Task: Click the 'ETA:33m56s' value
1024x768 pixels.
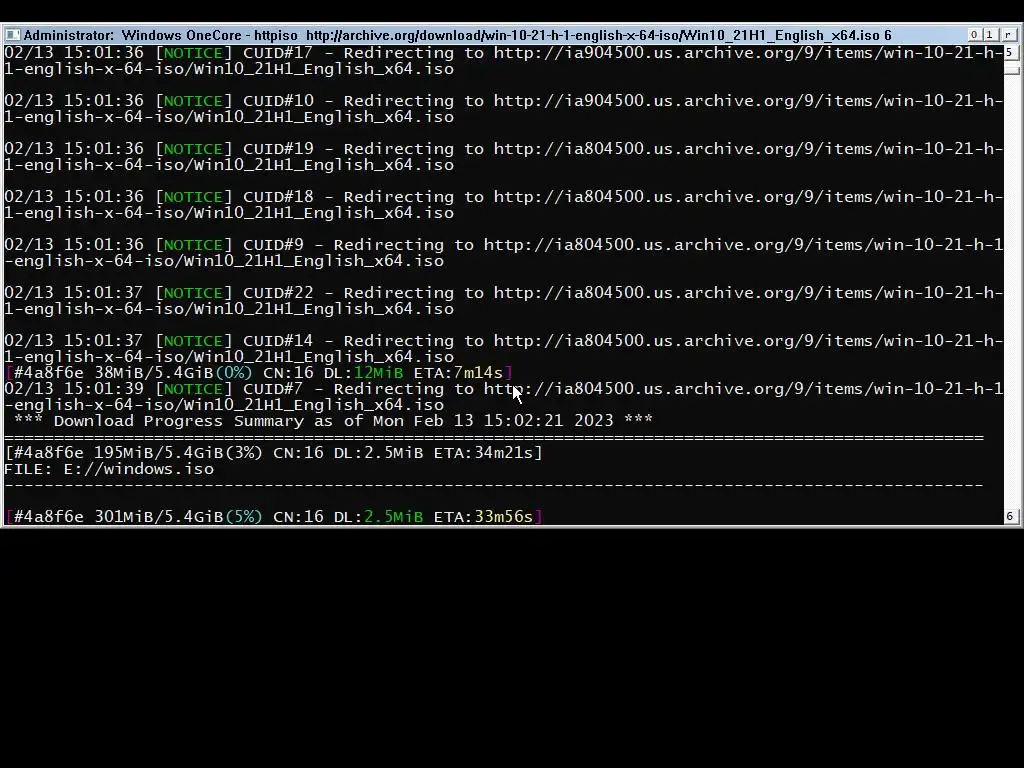Action: coord(484,517)
